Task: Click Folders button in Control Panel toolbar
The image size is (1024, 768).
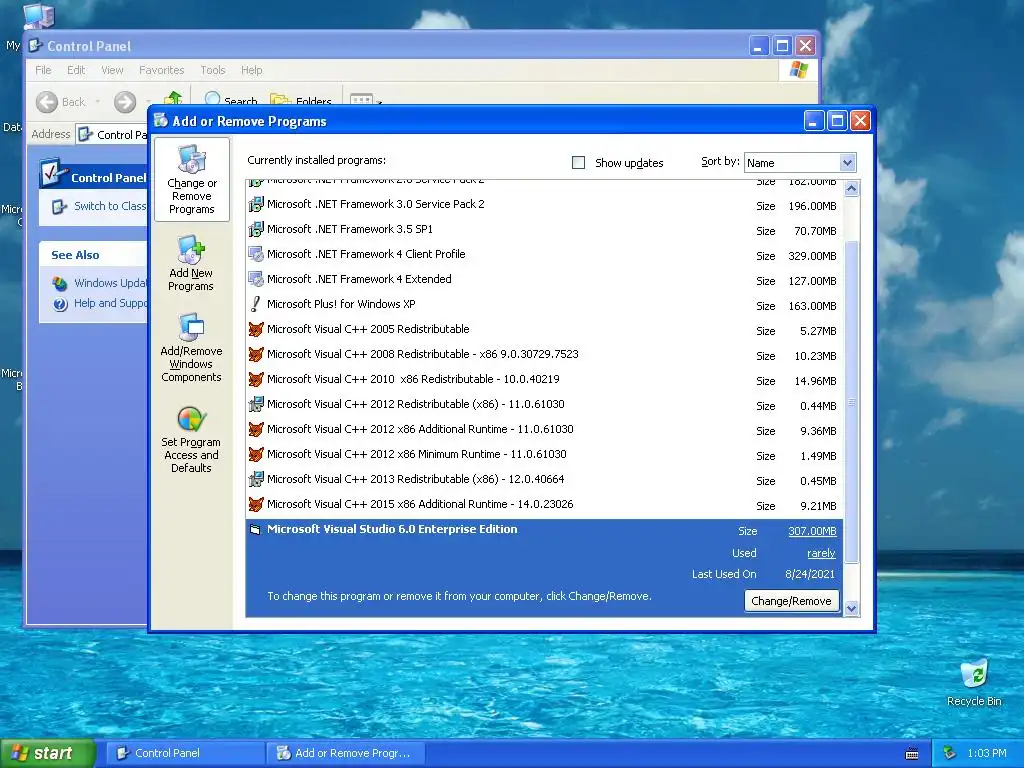Action: (302, 99)
